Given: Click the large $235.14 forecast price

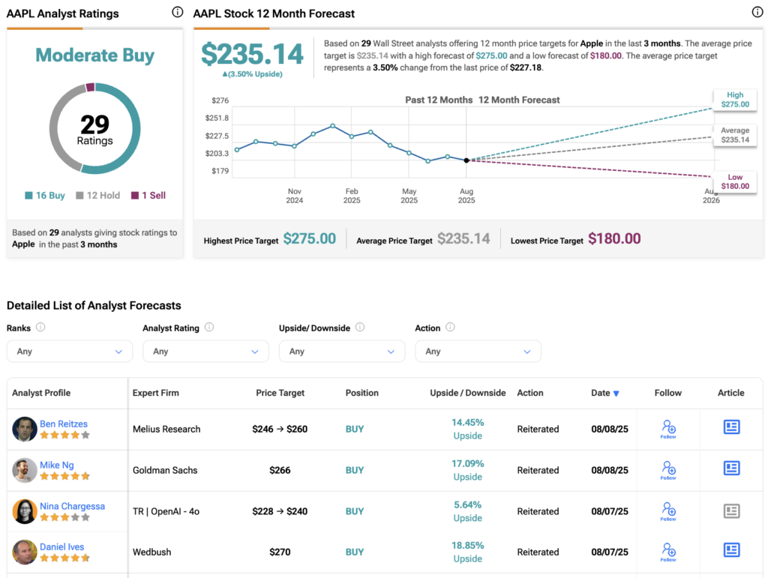Looking at the screenshot, I should pos(252,54).
